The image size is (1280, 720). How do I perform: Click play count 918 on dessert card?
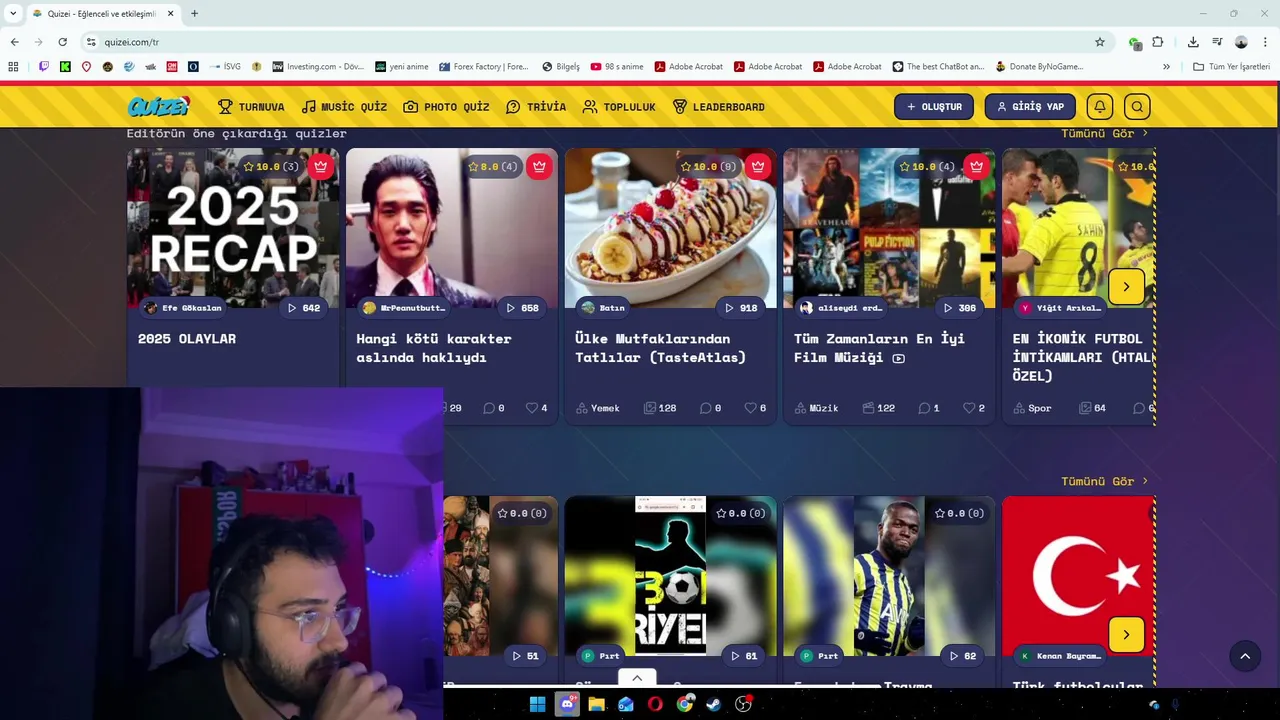click(x=741, y=308)
